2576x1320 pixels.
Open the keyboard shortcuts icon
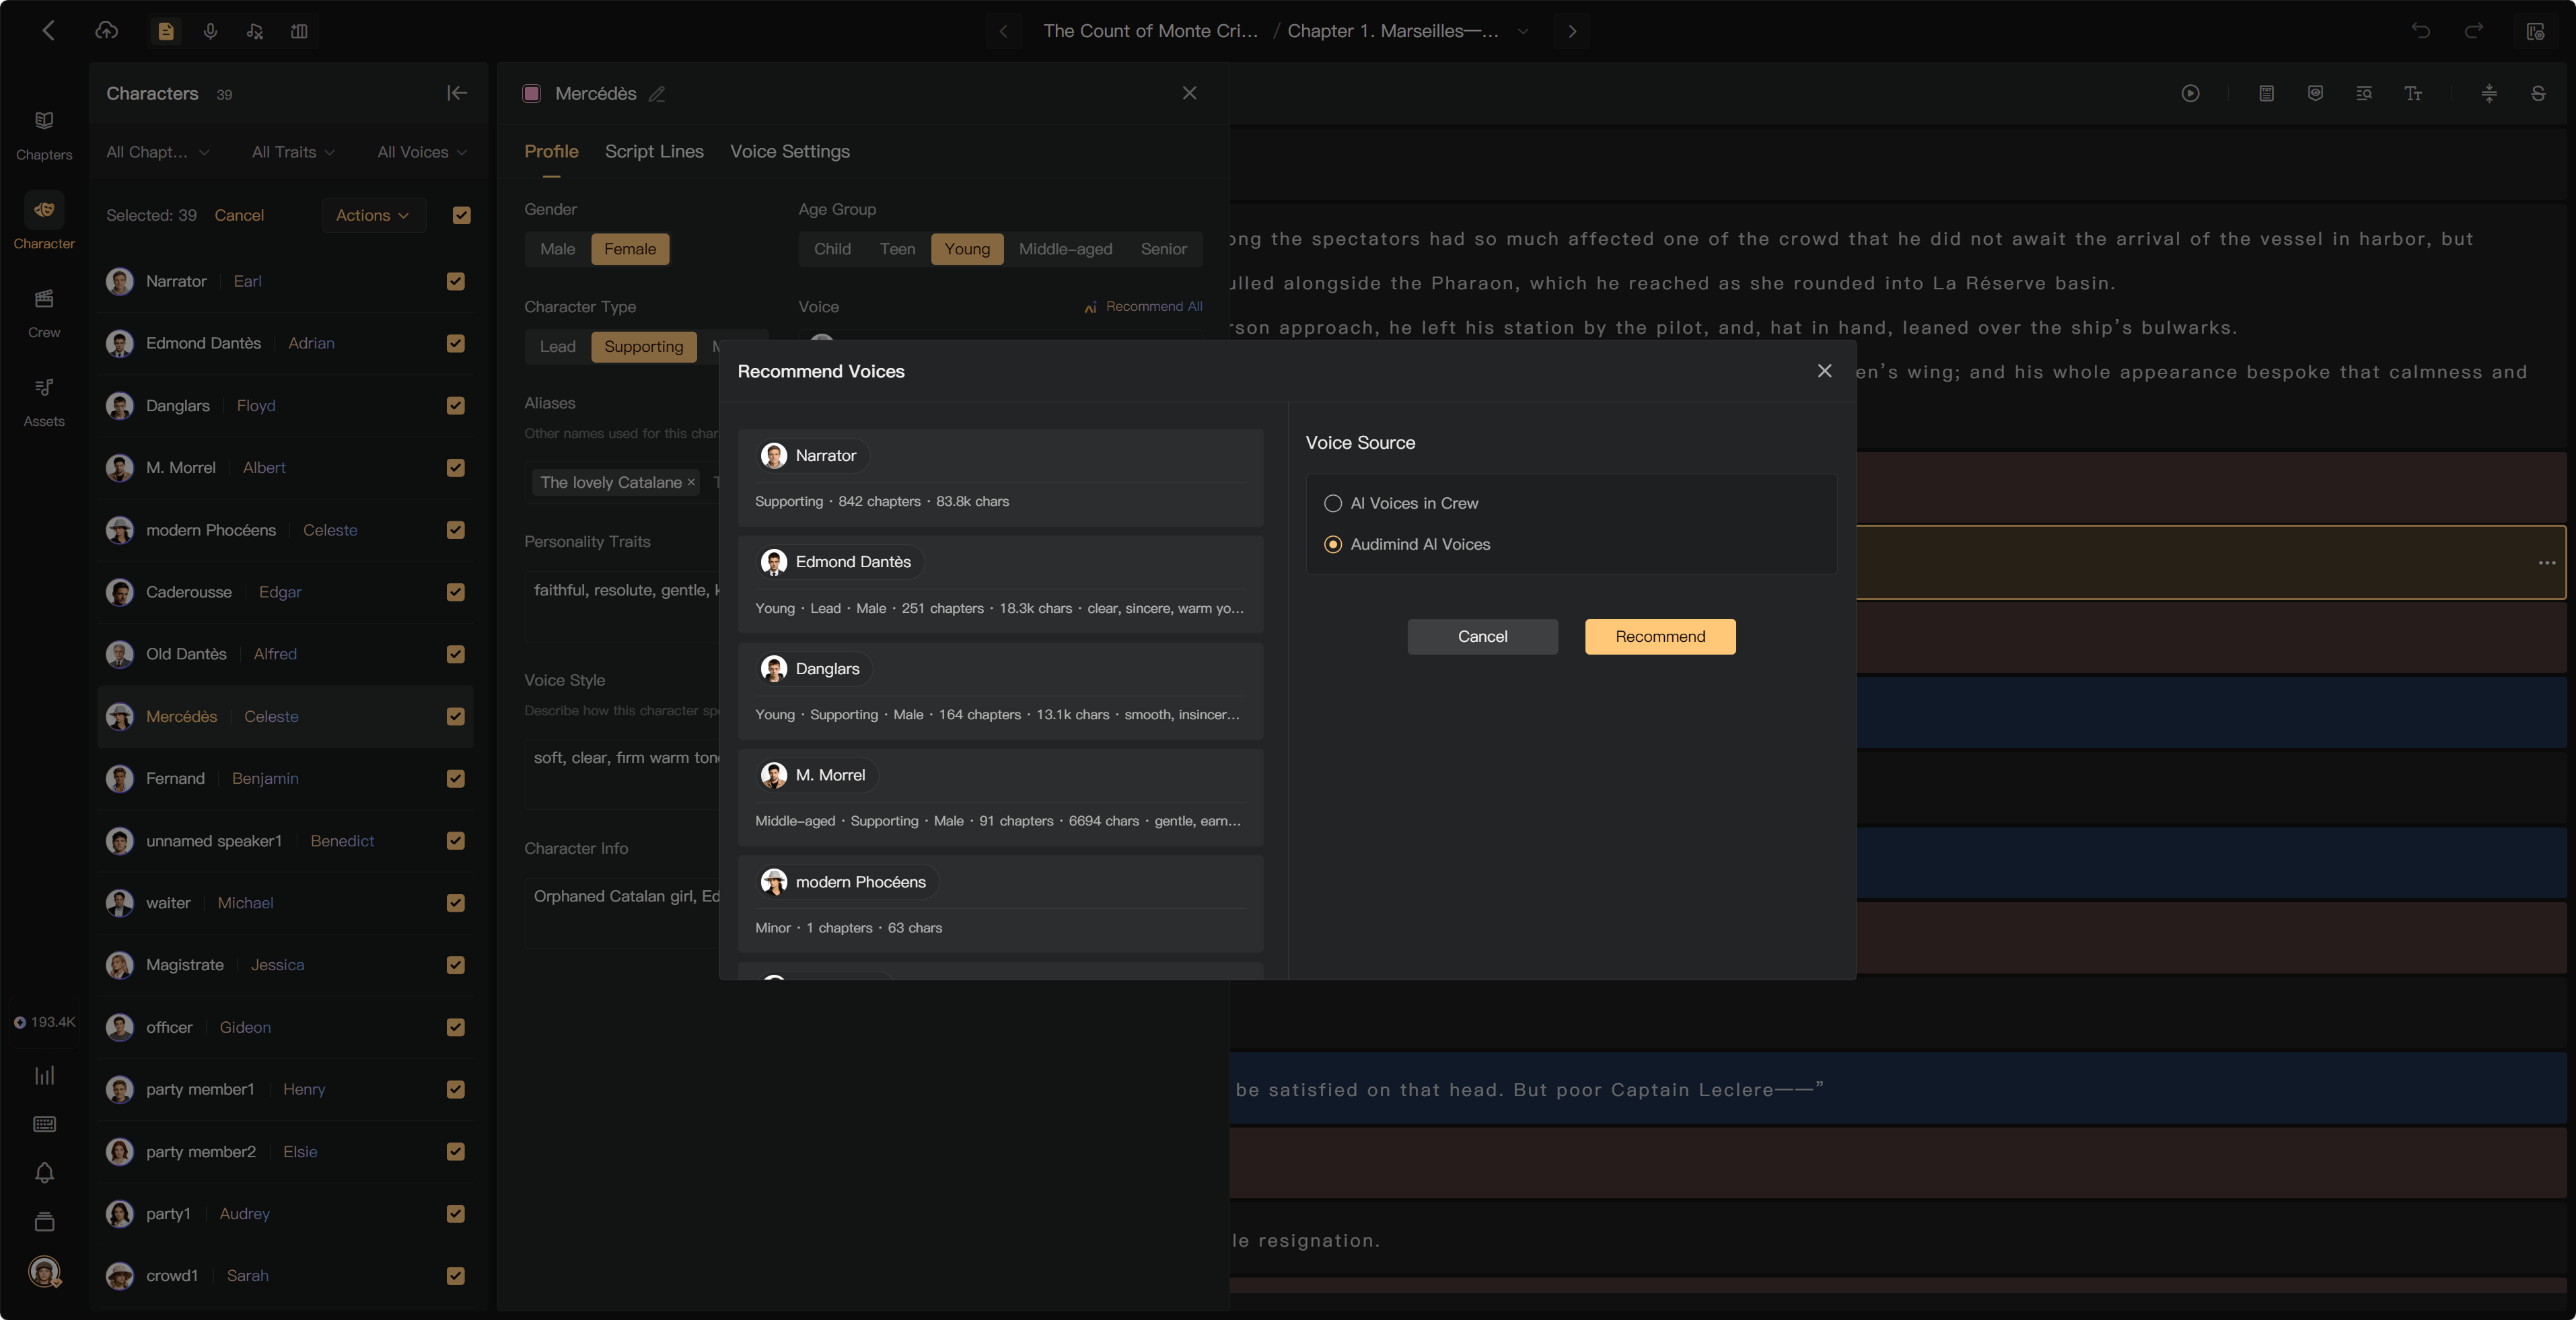pos(44,1124)
